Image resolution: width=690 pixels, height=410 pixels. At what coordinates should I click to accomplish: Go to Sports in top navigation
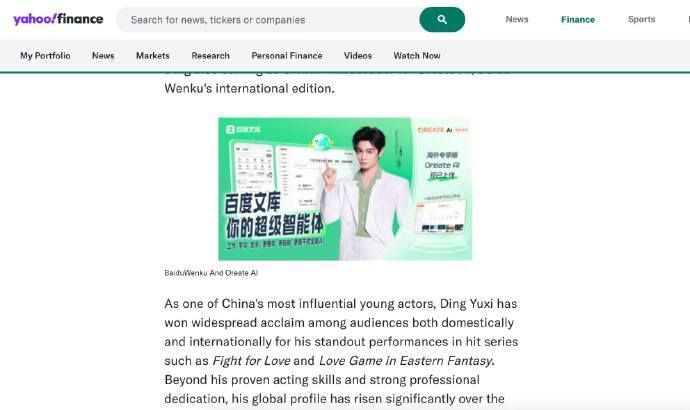641,19
